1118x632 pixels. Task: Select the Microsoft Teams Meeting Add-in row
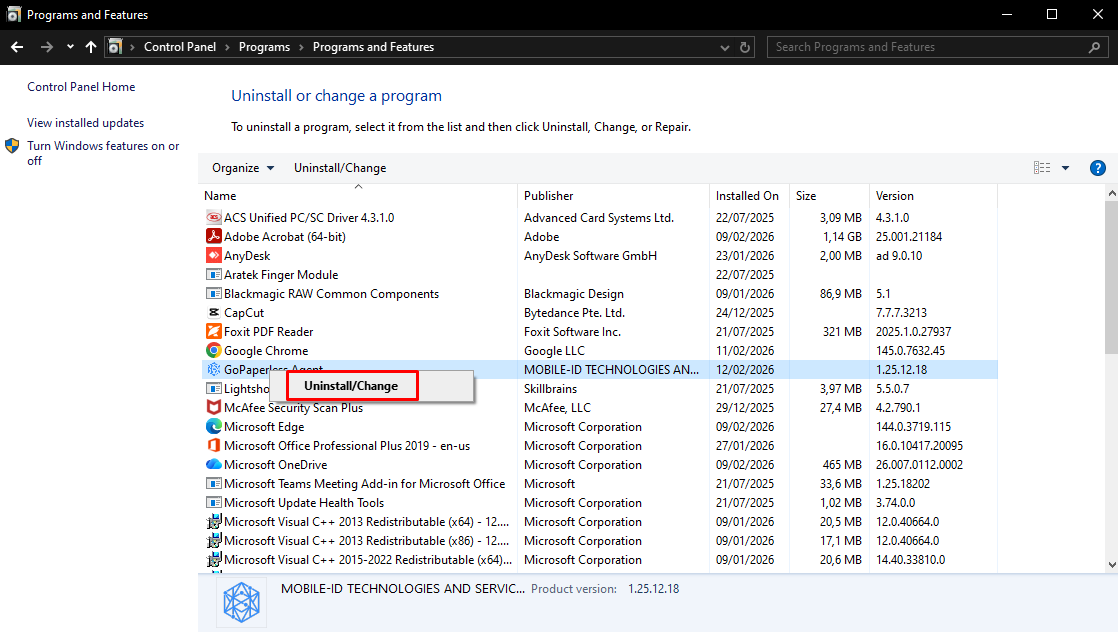(x=598, y=484)
